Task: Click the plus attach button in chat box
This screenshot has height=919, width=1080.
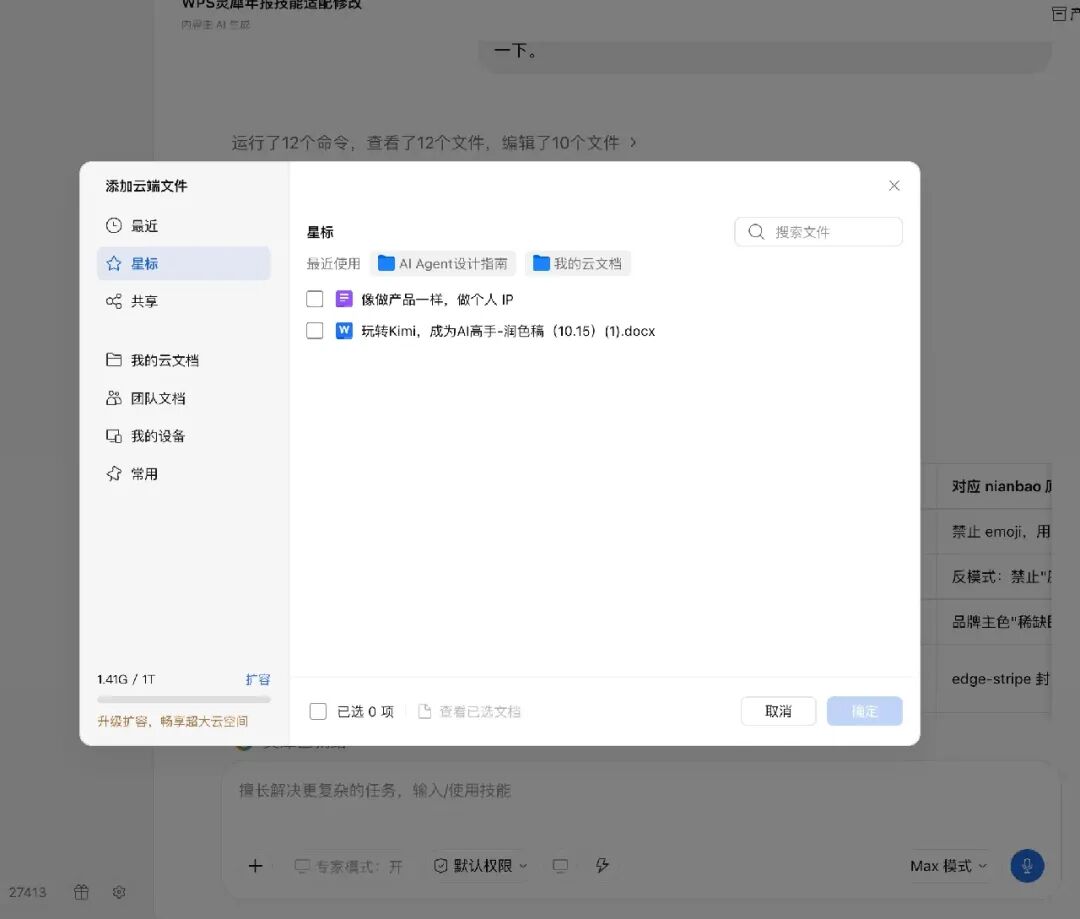Action: point(256,866)
